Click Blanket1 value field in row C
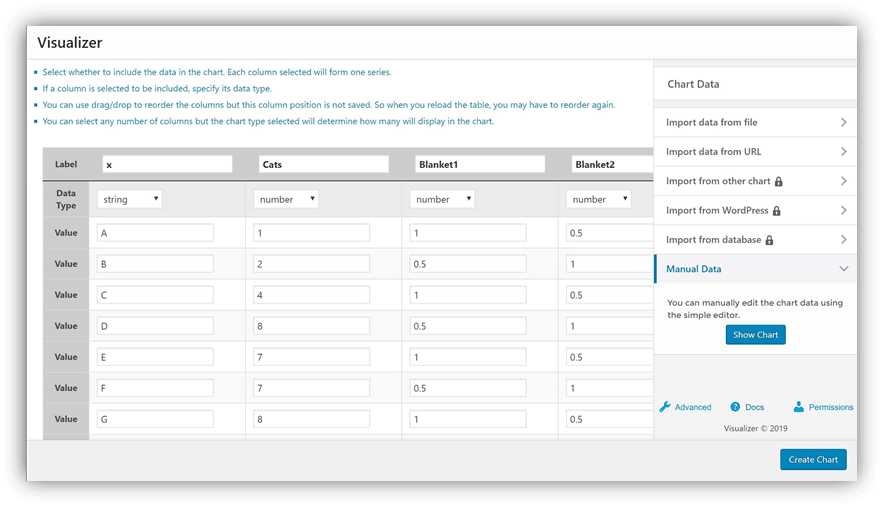Screen dimensions: 882x506 (x=467, y=295)
